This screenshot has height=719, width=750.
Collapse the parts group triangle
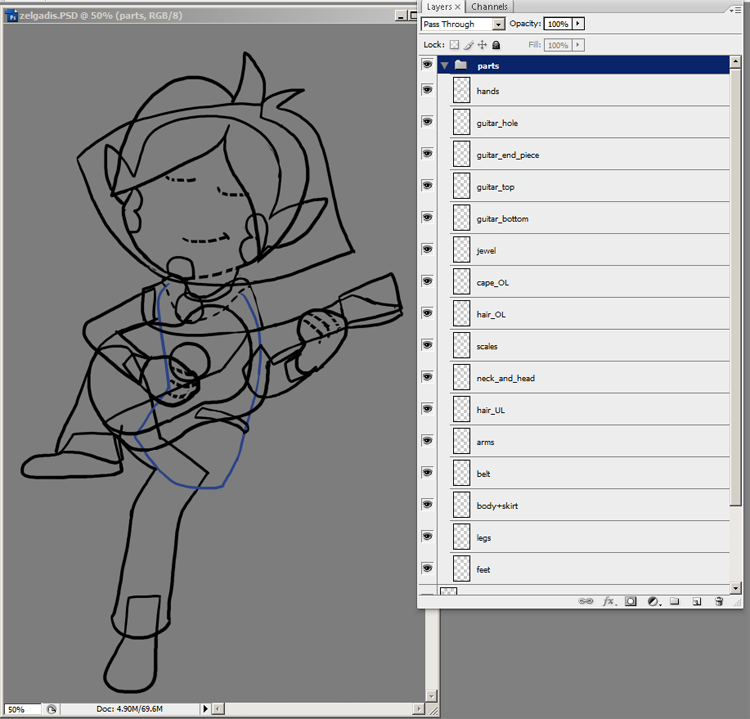coord(445,66)
